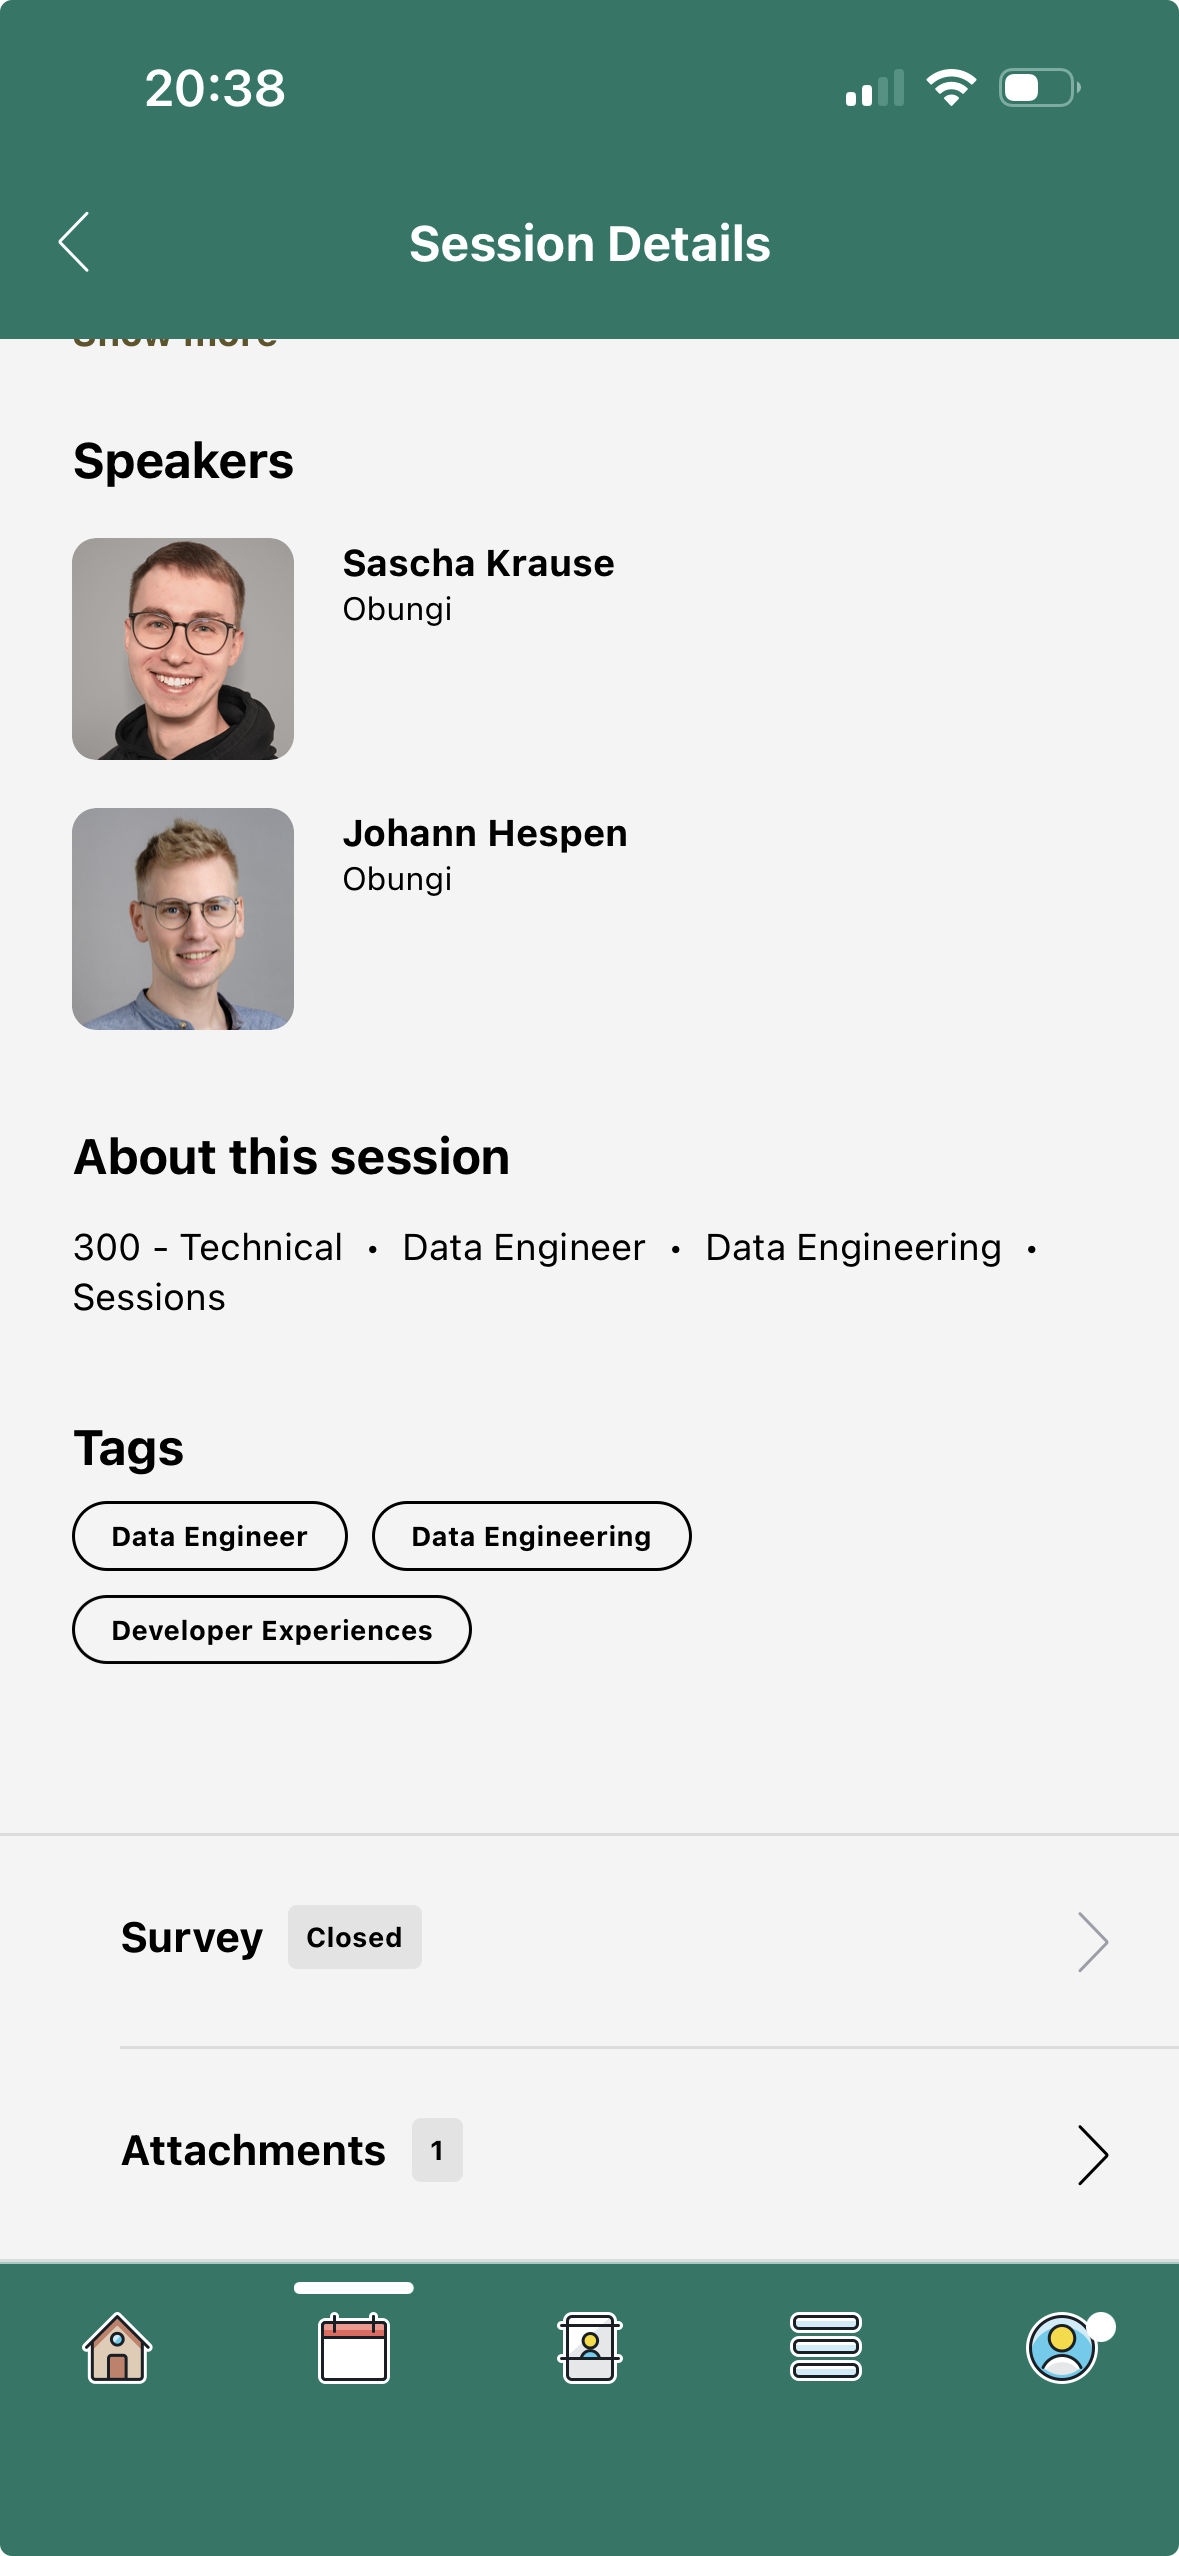Select the Data Engineer tag
The image size is (1179, 2556).
[x=210, y=1536]
